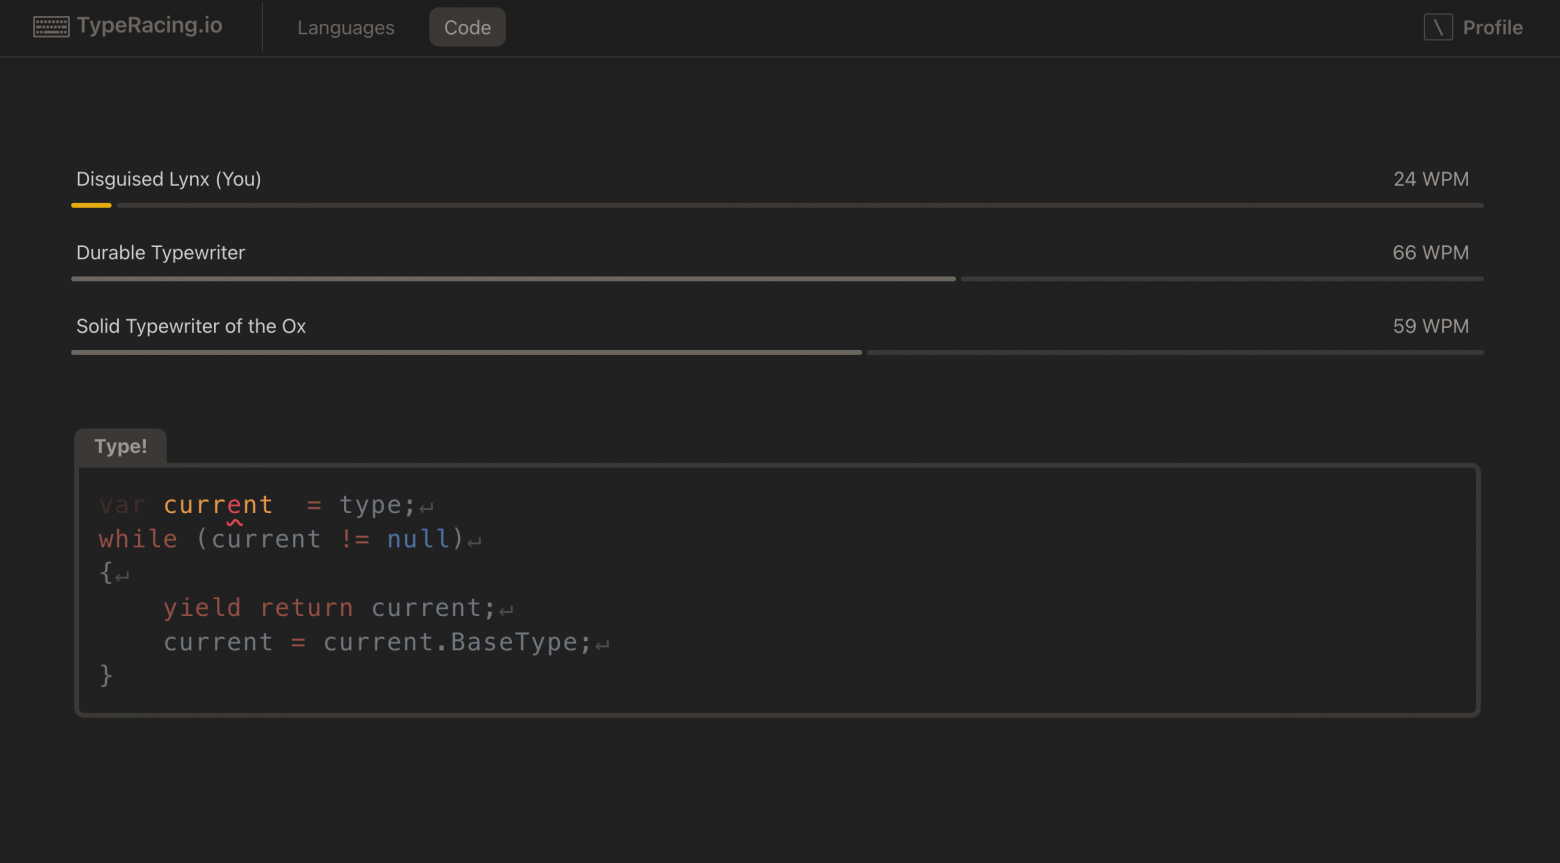Screen dimensions: 1560x863
Task: Go to the TypeRacing.io home link
Action: 149,26
